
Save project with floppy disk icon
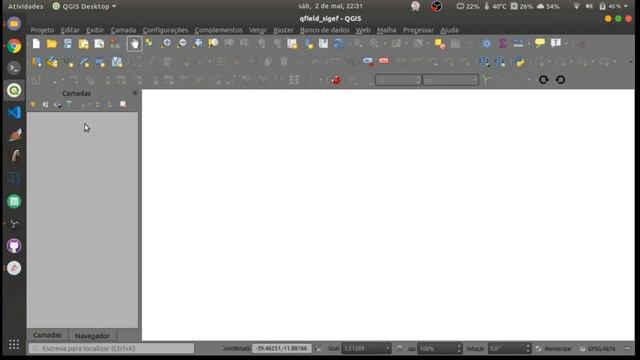pyautogui.click(x=68, y=44)
